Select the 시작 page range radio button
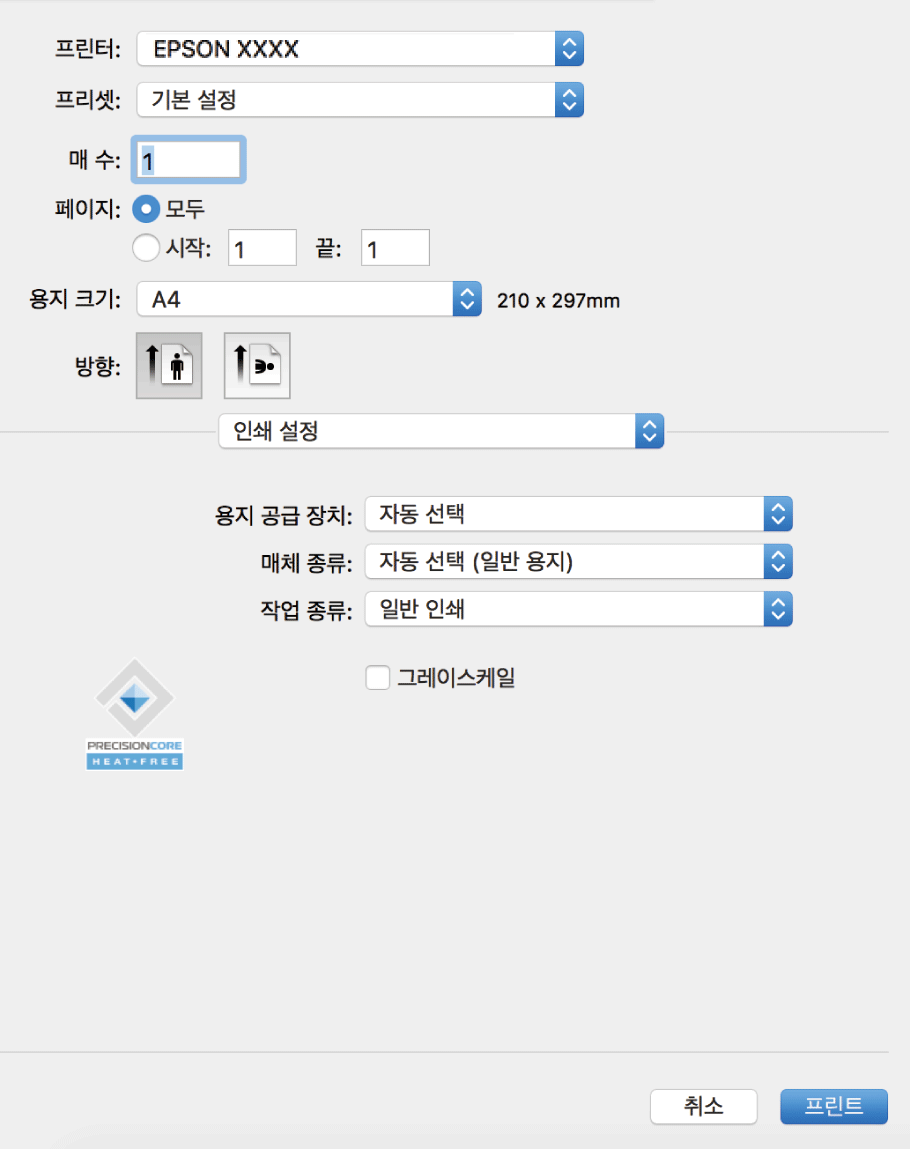Image resolution: width=910 pixels, height=1149 pixels. click(146, 248)
